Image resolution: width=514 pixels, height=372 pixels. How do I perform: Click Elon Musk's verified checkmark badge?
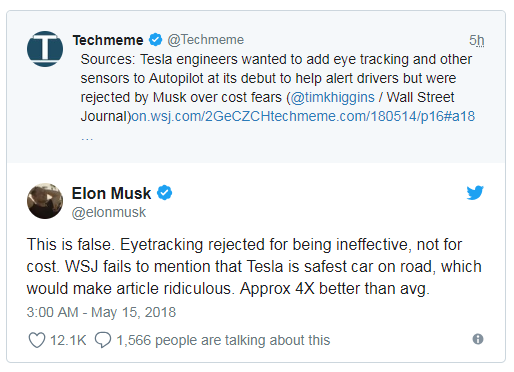[x=165, y=193]
